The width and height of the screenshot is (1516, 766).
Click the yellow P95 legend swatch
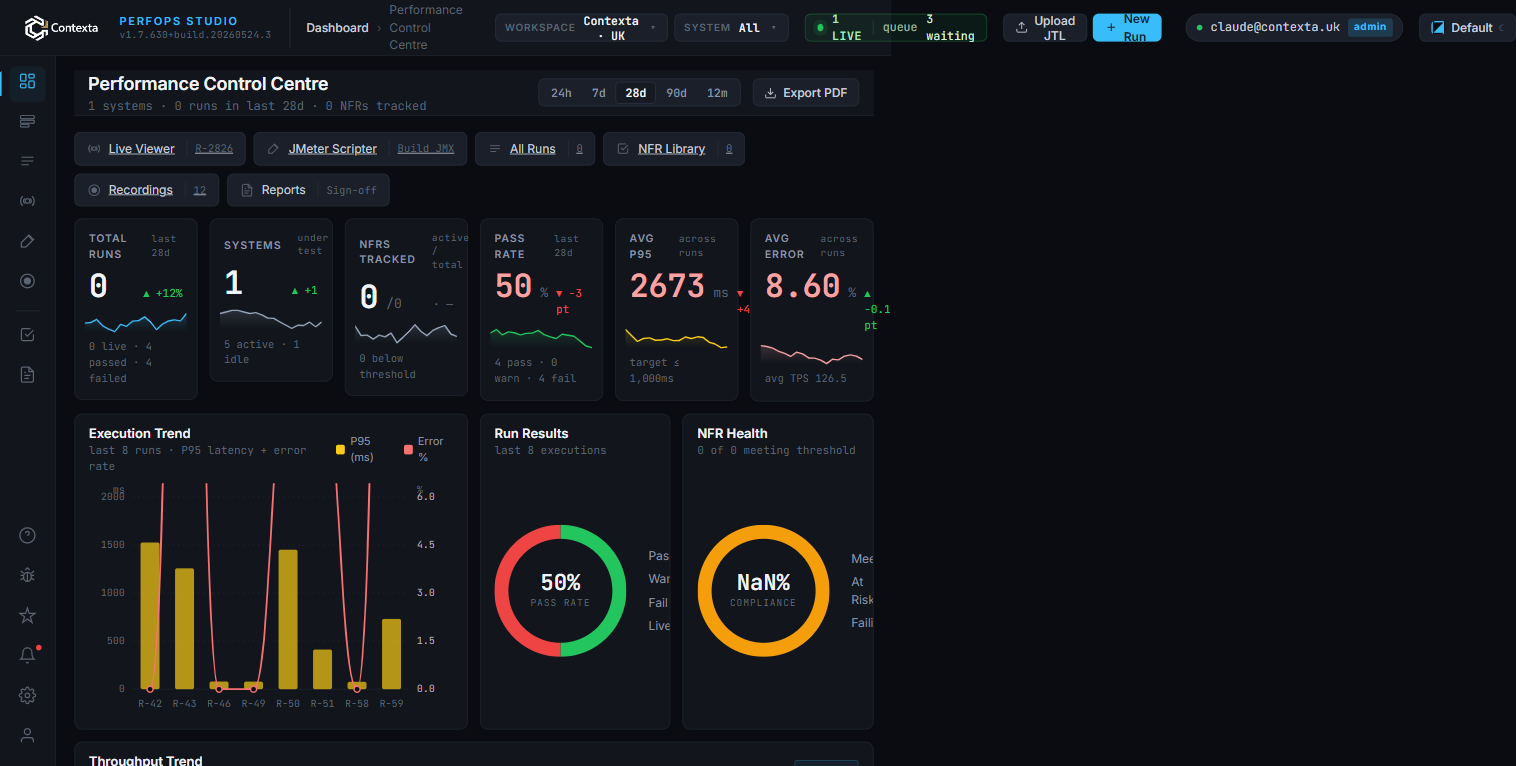click(341, 450)
